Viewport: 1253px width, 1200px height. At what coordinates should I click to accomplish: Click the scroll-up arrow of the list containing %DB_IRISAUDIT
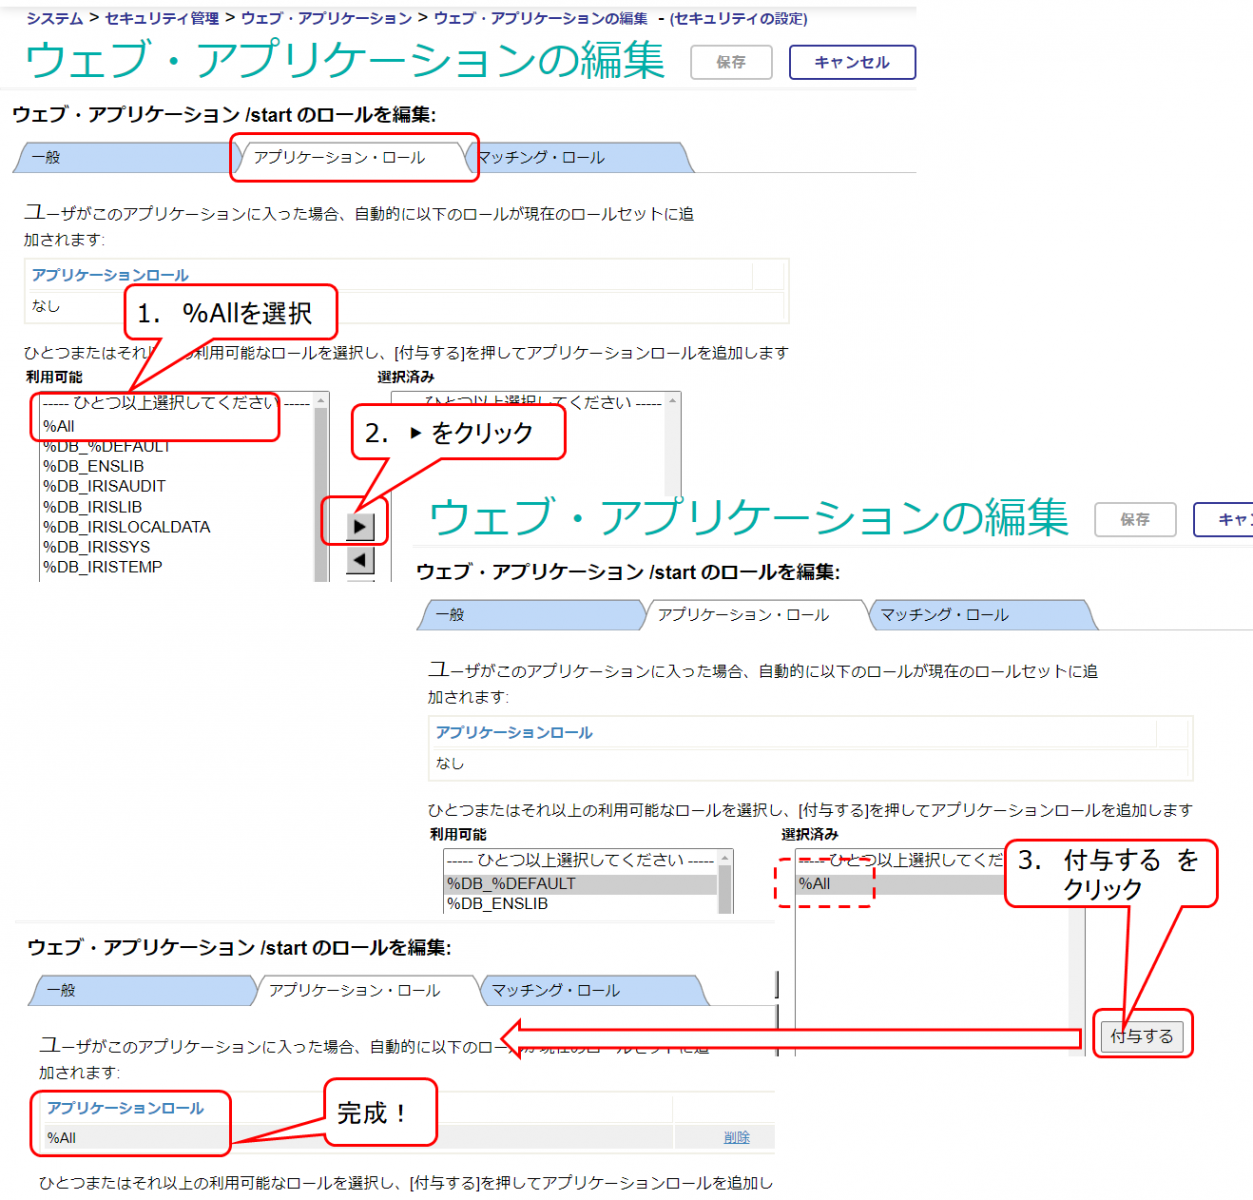point(321,401)
